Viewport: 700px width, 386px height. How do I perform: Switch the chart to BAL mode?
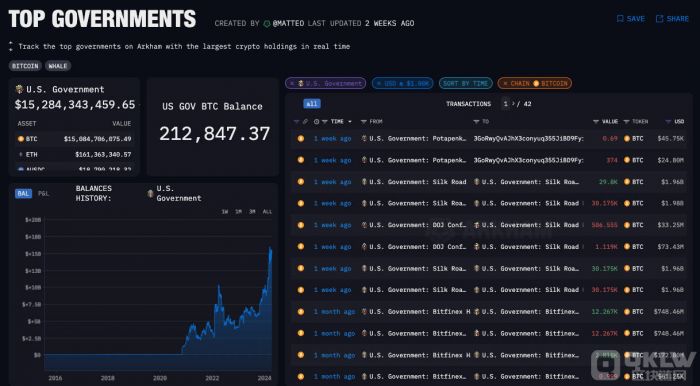(x=23, y=193)
